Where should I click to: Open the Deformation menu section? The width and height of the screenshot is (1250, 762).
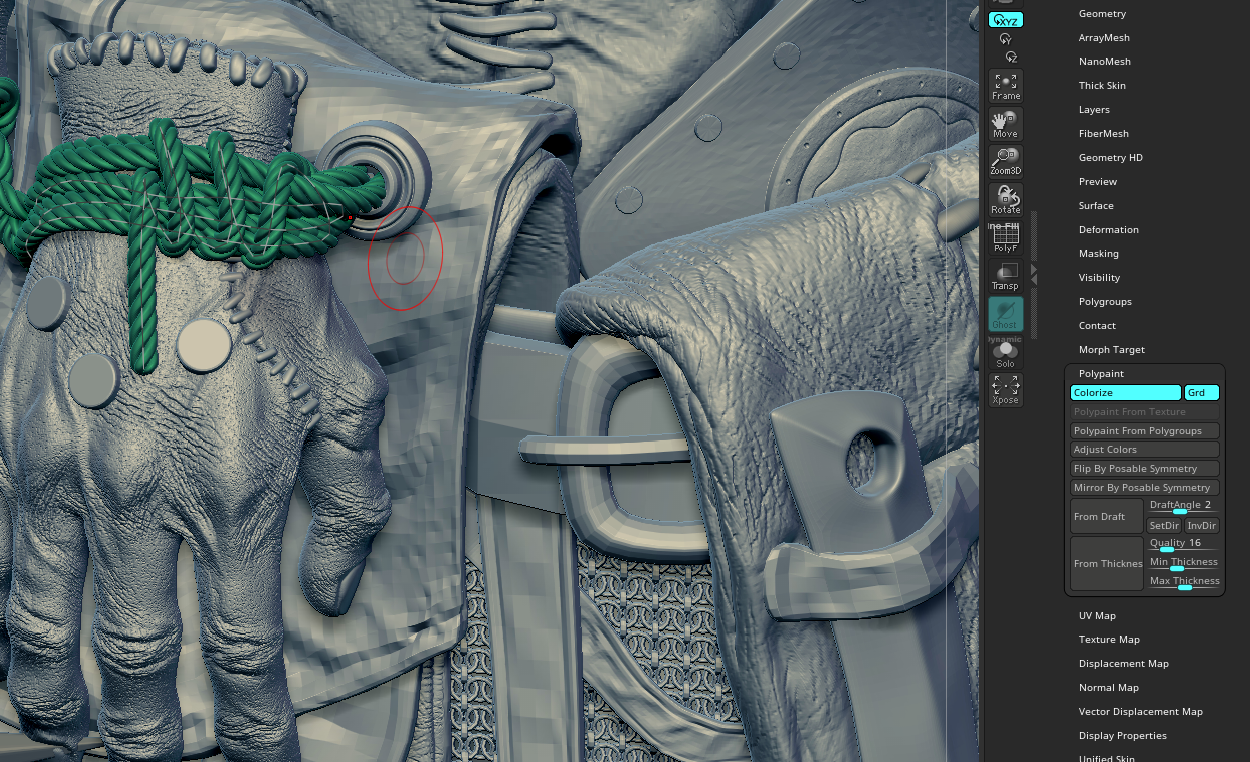pyautogui.click(x=1109, y=230)
